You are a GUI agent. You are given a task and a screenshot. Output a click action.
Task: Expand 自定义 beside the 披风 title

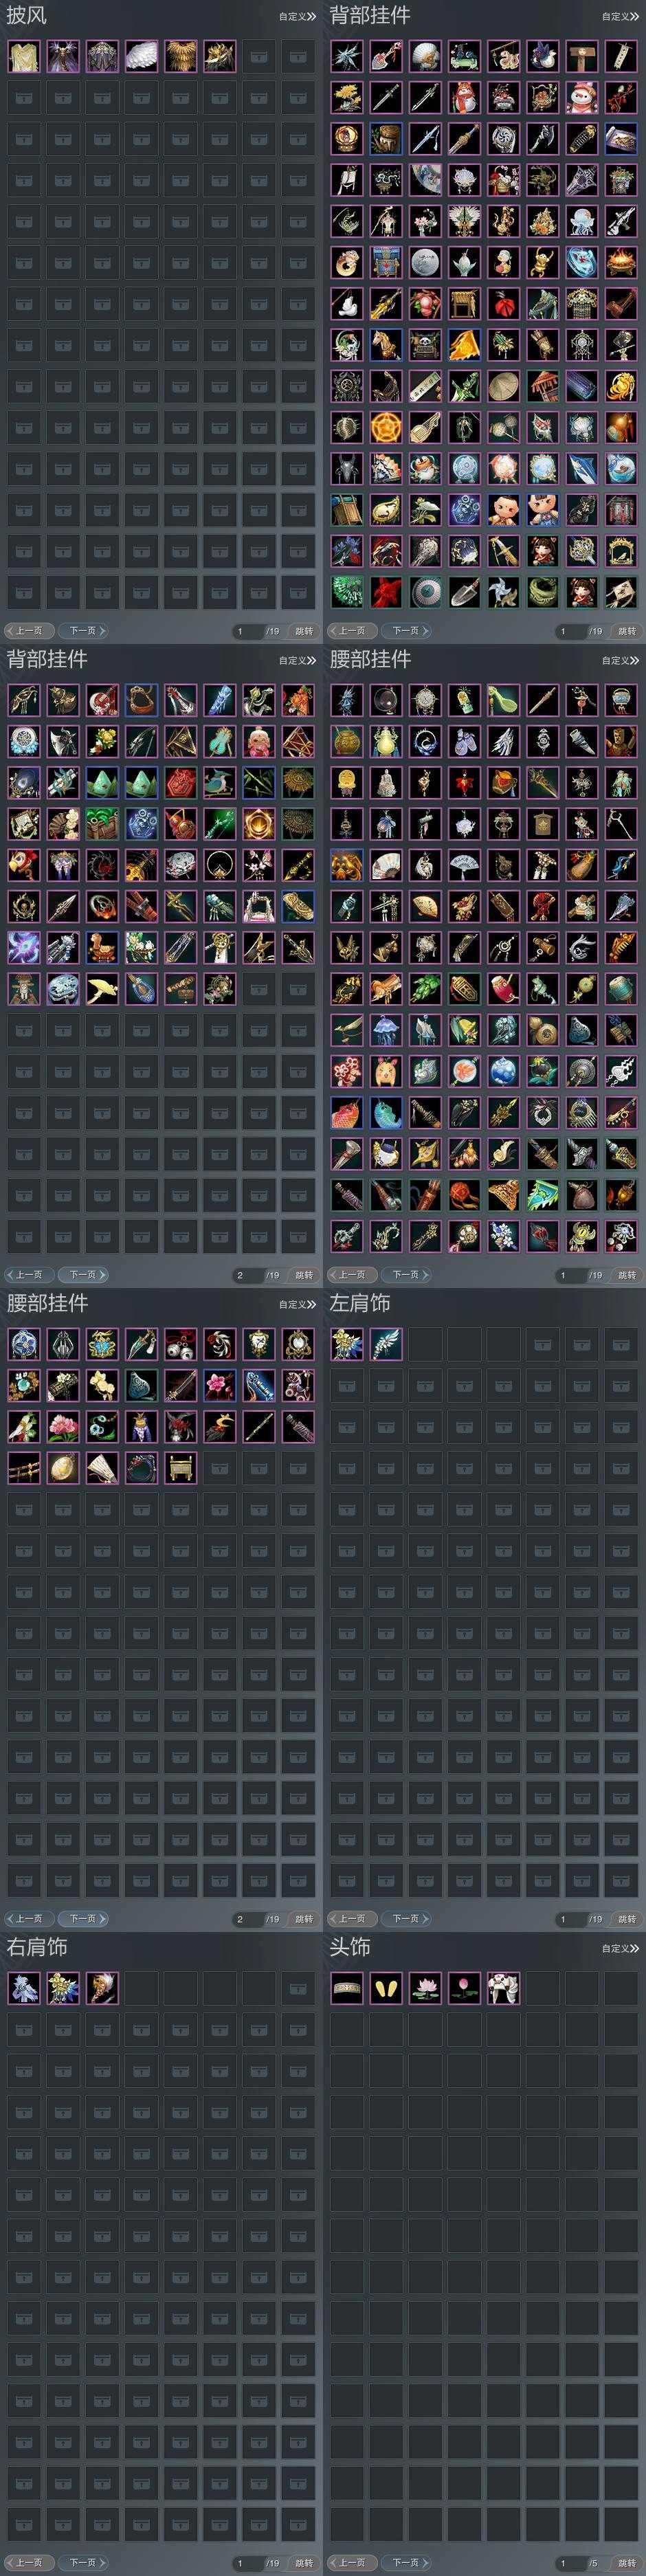point(297,16)
